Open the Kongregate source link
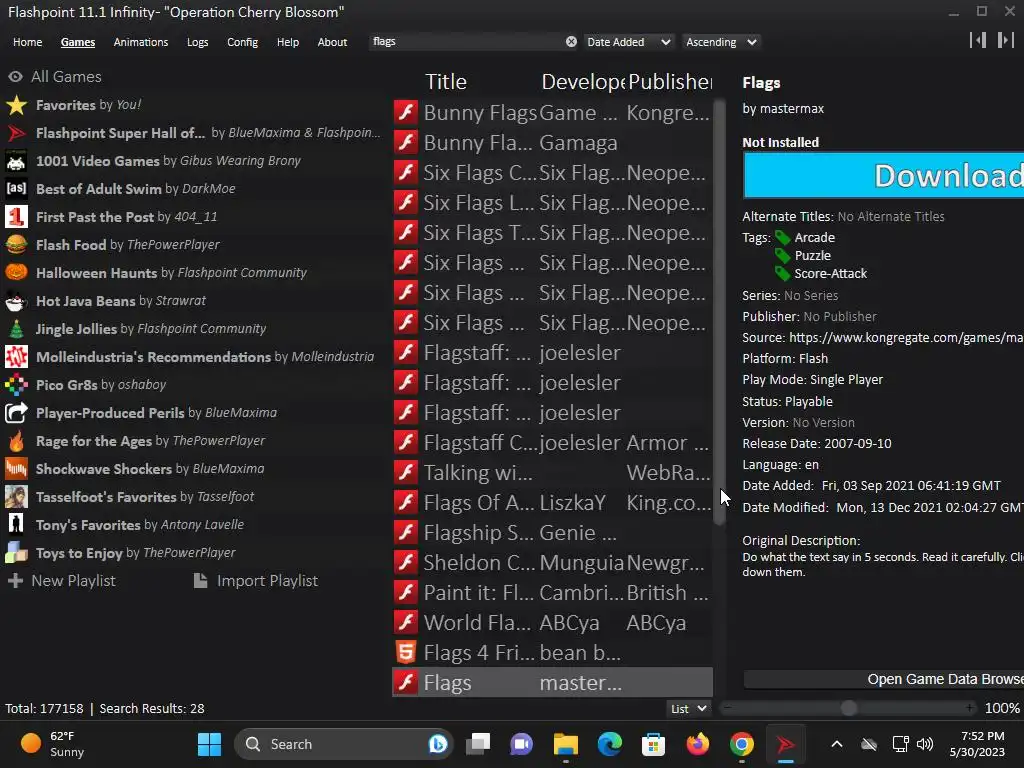 pos(906,338)
